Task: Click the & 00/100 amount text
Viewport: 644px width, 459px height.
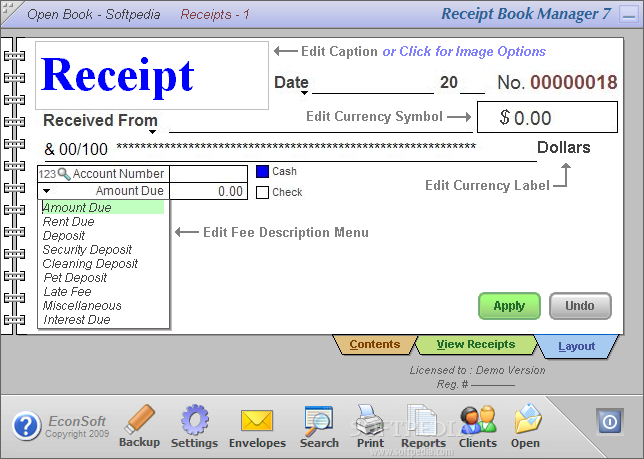Action: point(76,149)
